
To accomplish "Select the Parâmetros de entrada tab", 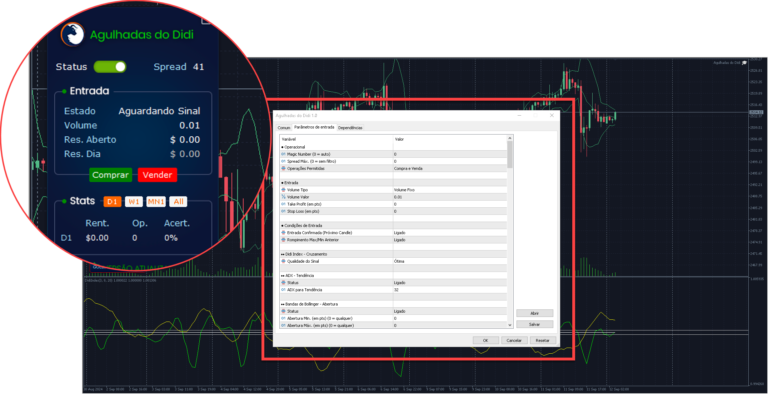I will tap(314, 127).
